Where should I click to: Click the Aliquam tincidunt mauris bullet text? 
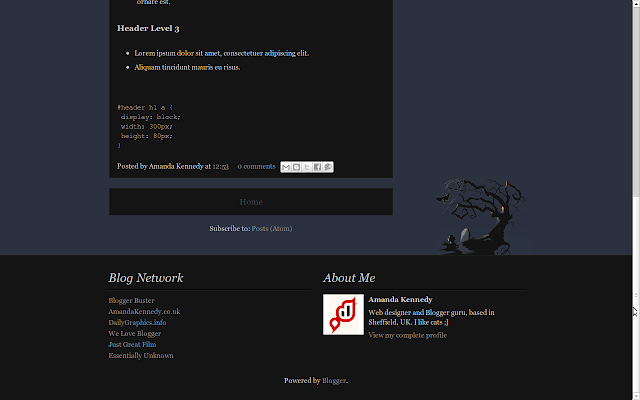187,67
